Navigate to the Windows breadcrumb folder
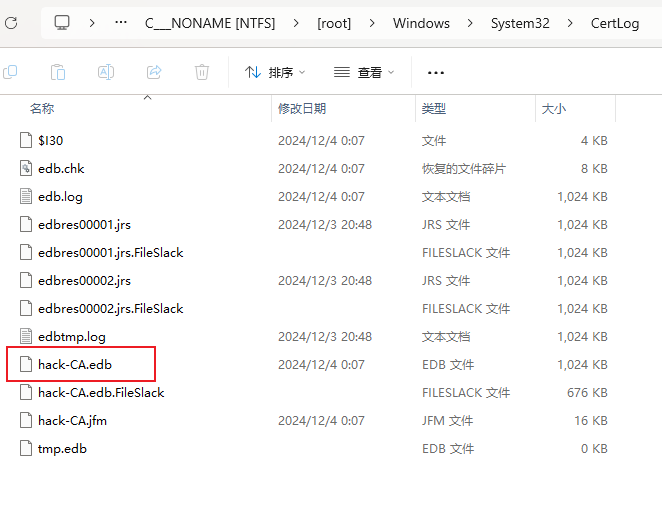The height and width of the screenshot is (522, 662). click(x=421, y=23)
